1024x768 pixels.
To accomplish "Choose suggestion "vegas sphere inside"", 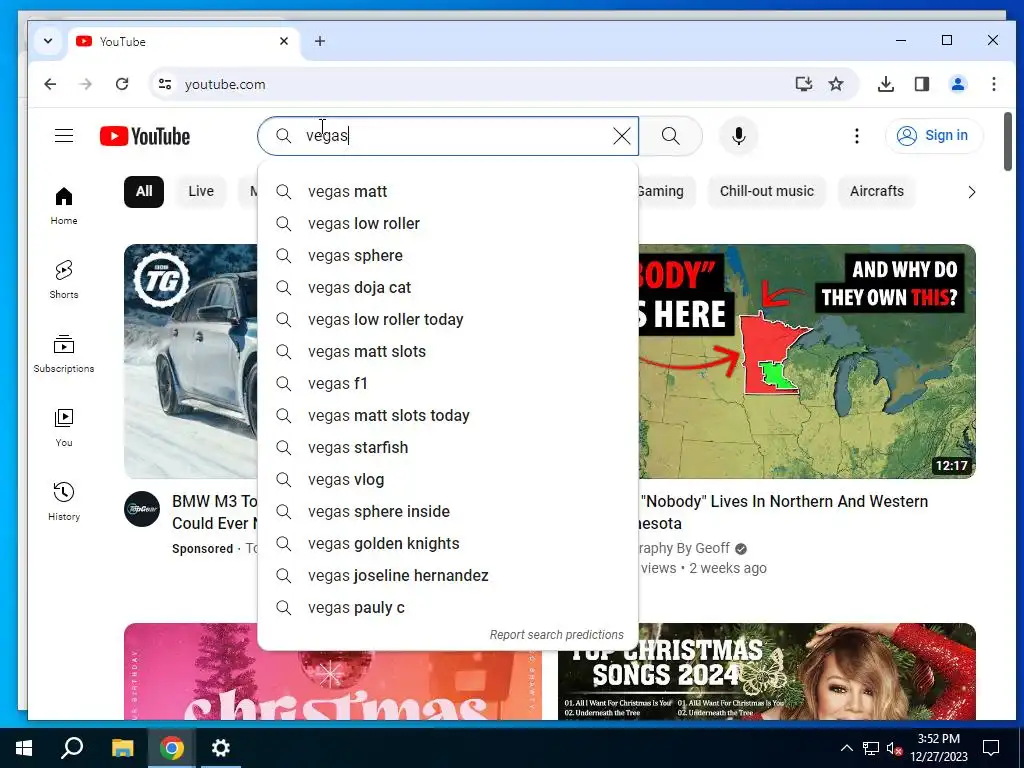I will pos(448,511).
